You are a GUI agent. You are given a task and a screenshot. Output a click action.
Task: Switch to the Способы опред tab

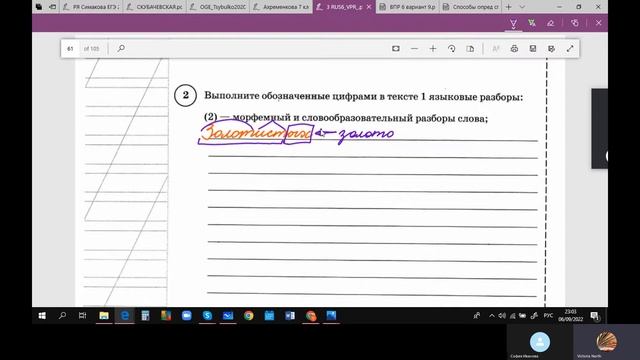click(x=471, y=7)
